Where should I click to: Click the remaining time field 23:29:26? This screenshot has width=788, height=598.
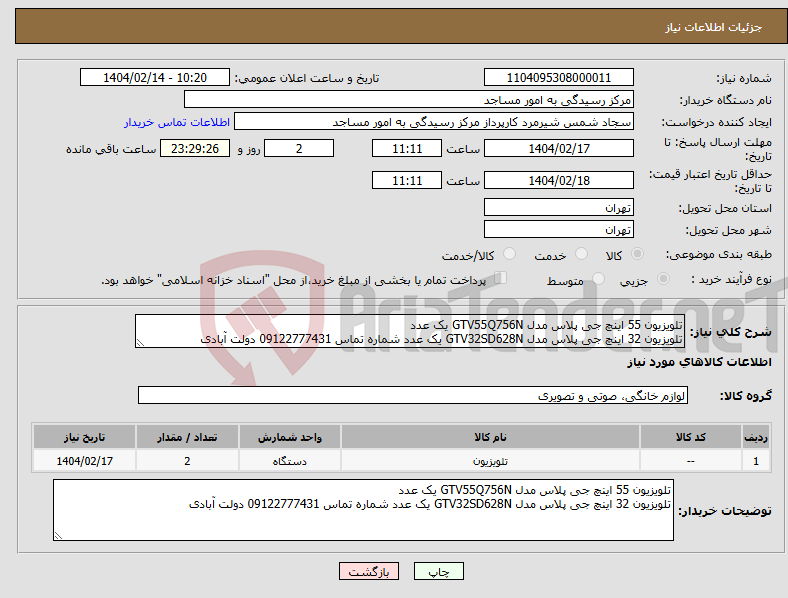point(195,148)
